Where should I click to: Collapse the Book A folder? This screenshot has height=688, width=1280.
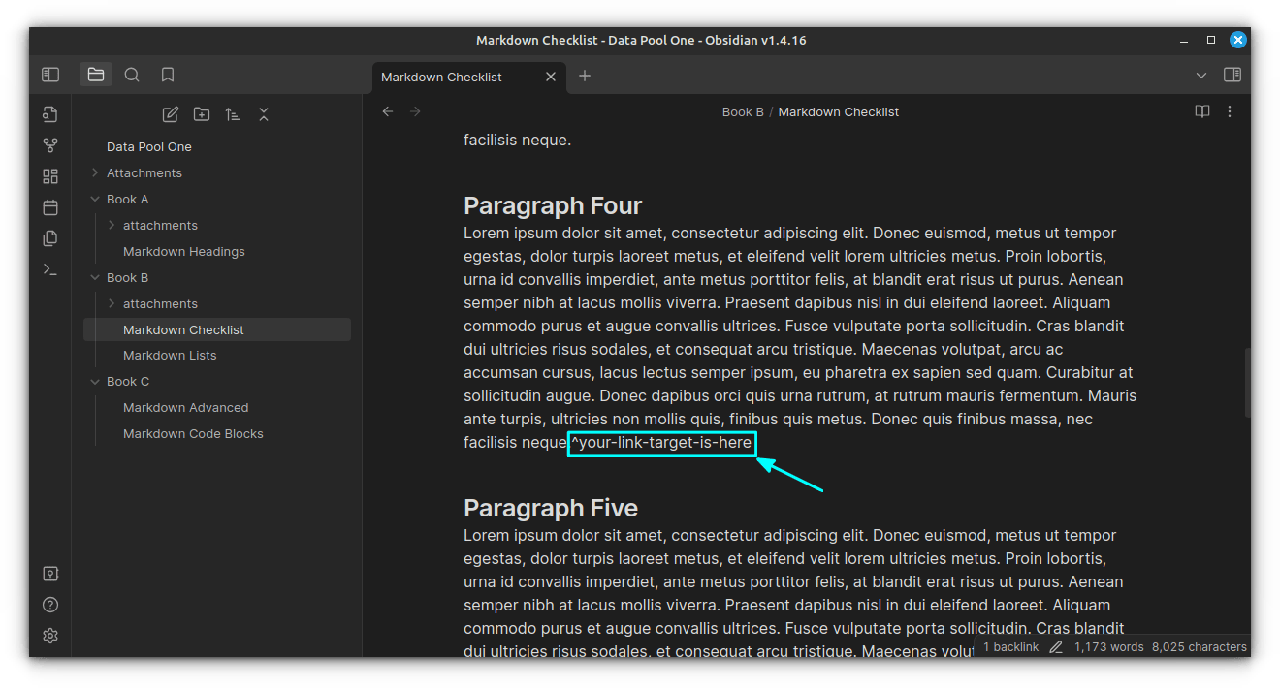click(x=95, y=199)
